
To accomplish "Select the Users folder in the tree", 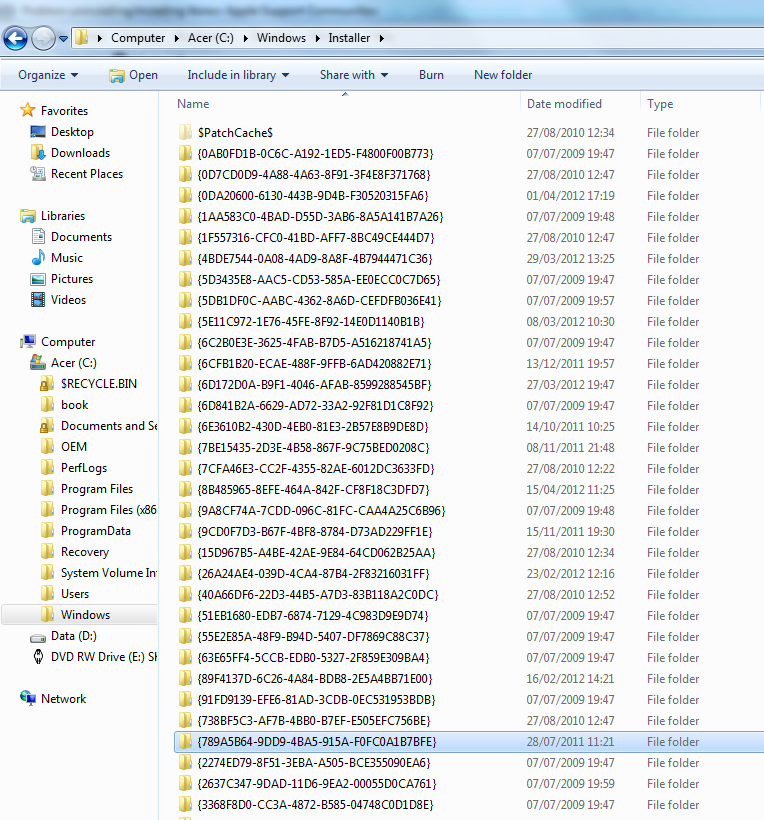I will coord(75,594).
